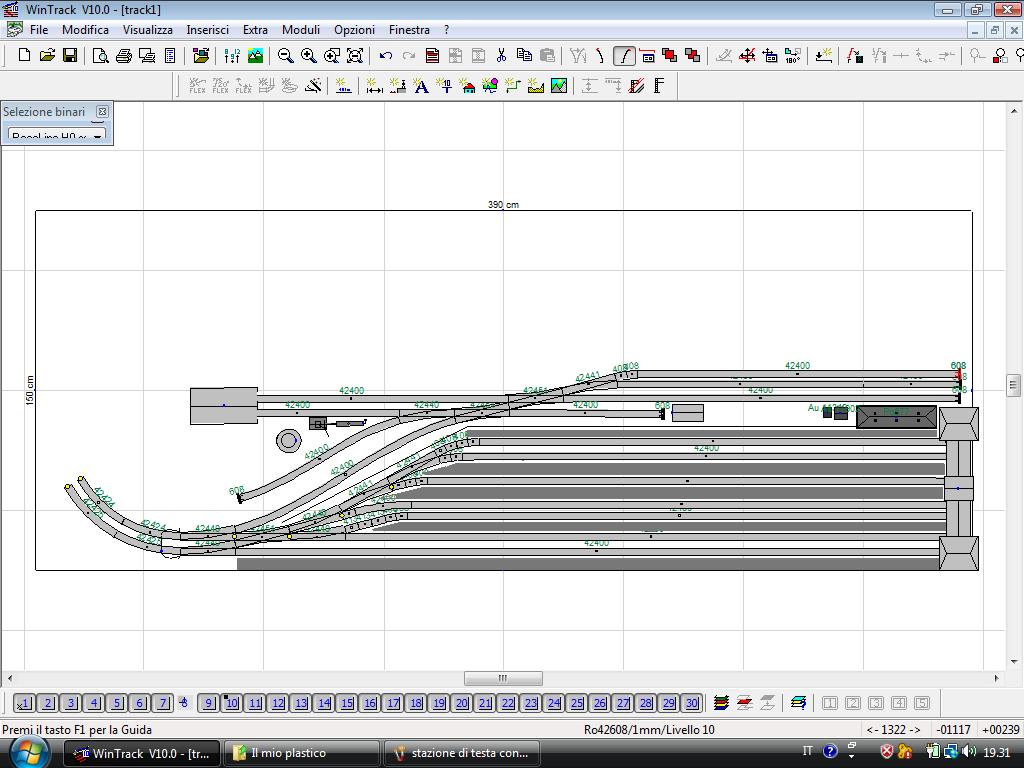This screenshot has height=768, width=1024.
Task: Toggle layer 20 button
Action: click(462, 703)
